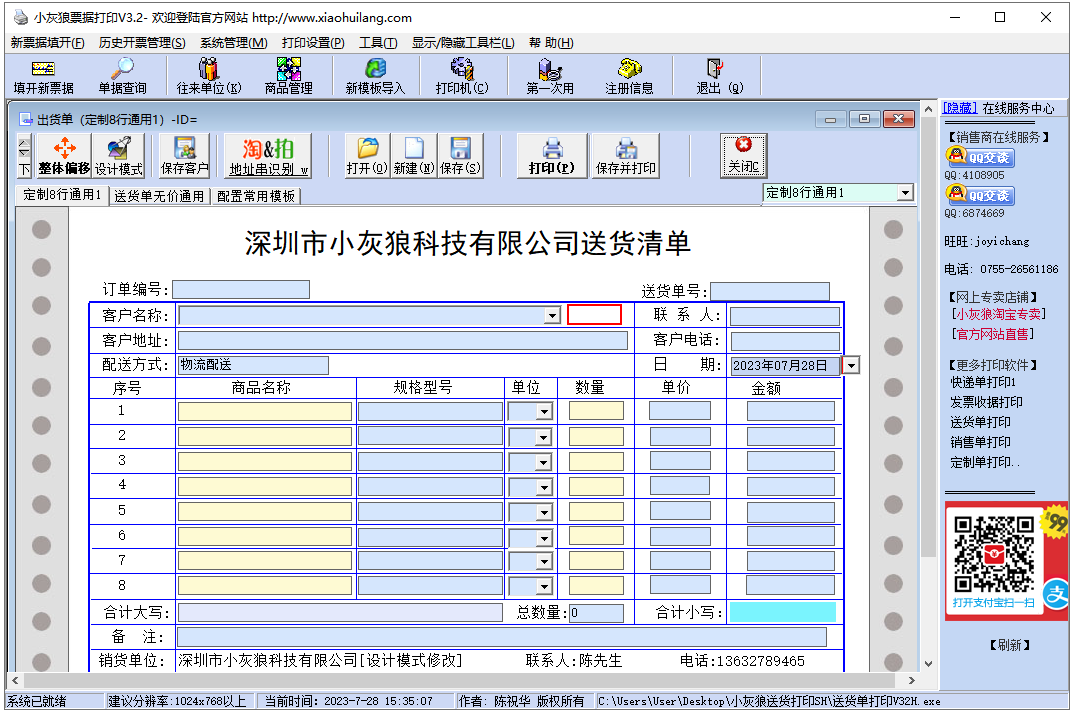Open 显示/隐藏工具栏(L) menu
The height and width of the screenshot is (713, 1073).
click(x=463, y=42)
